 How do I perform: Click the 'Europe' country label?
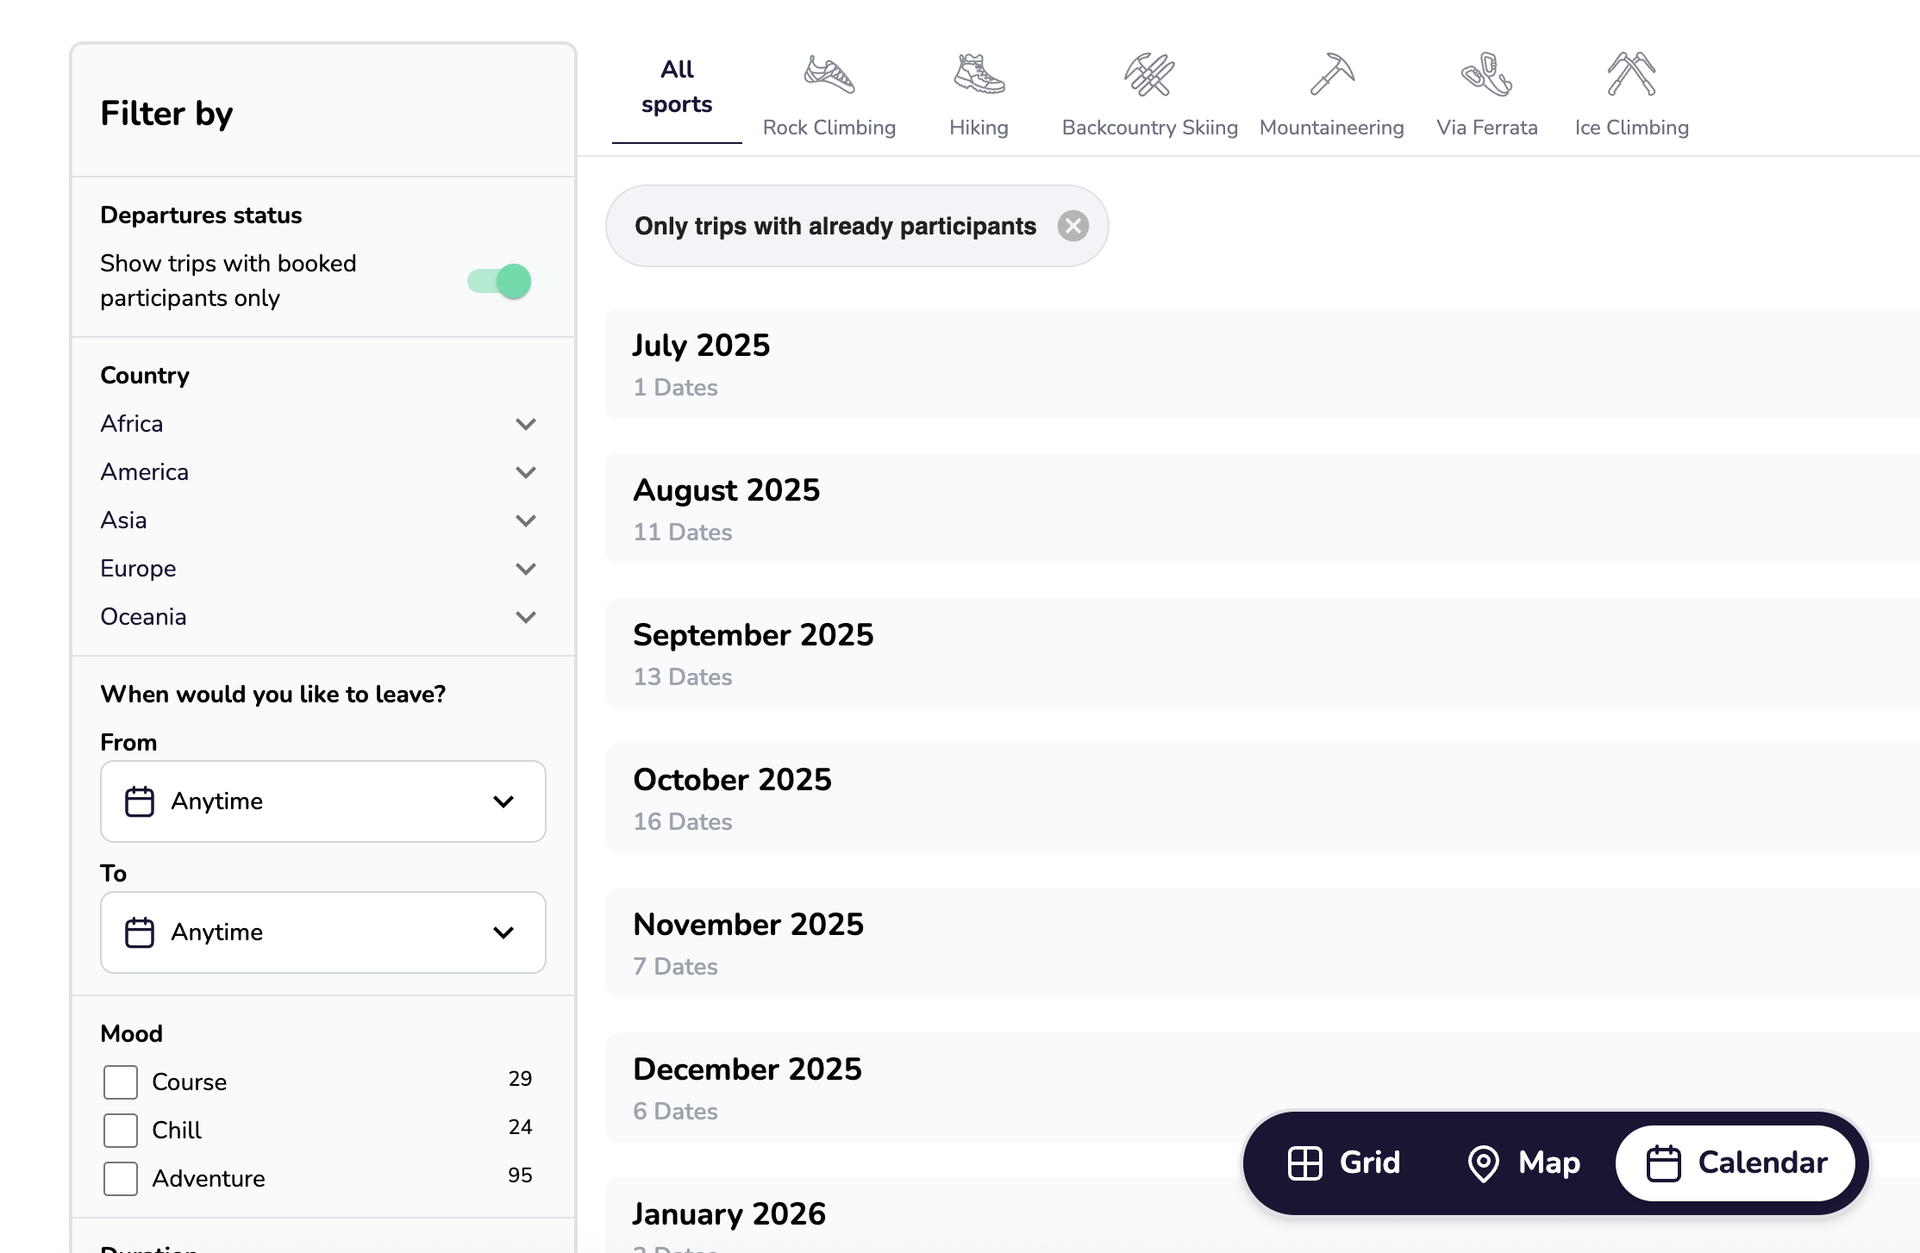pos(138,569)
